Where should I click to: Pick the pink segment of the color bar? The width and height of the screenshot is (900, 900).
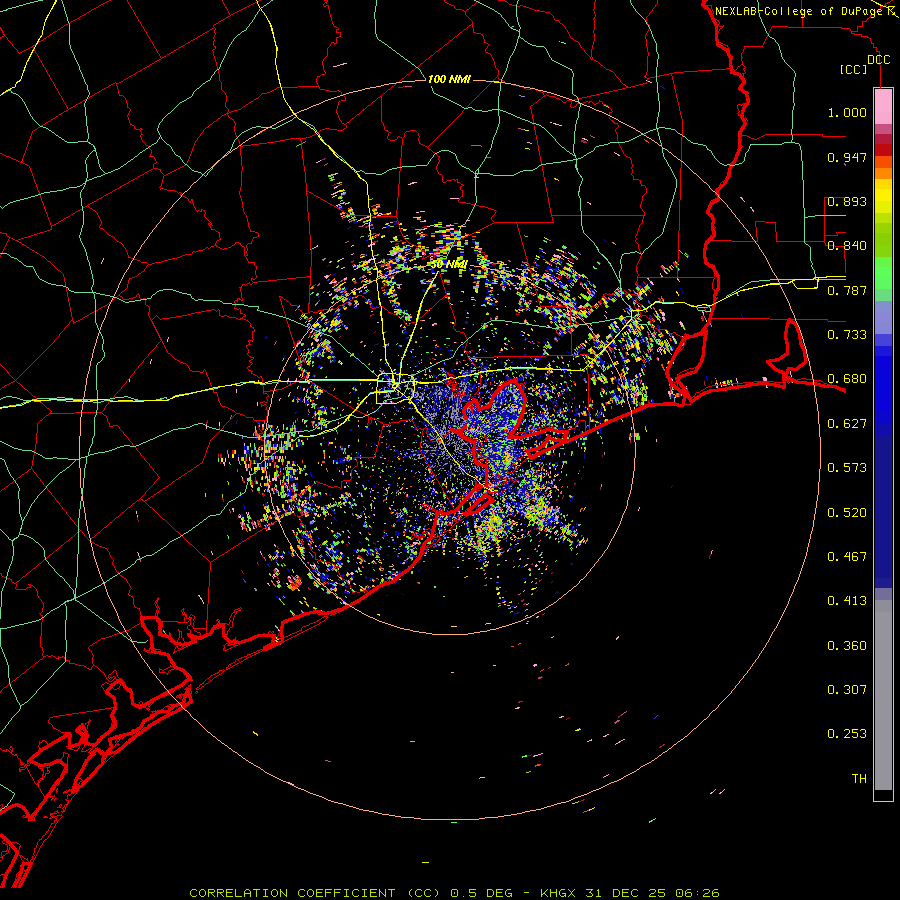pos(883,107)
